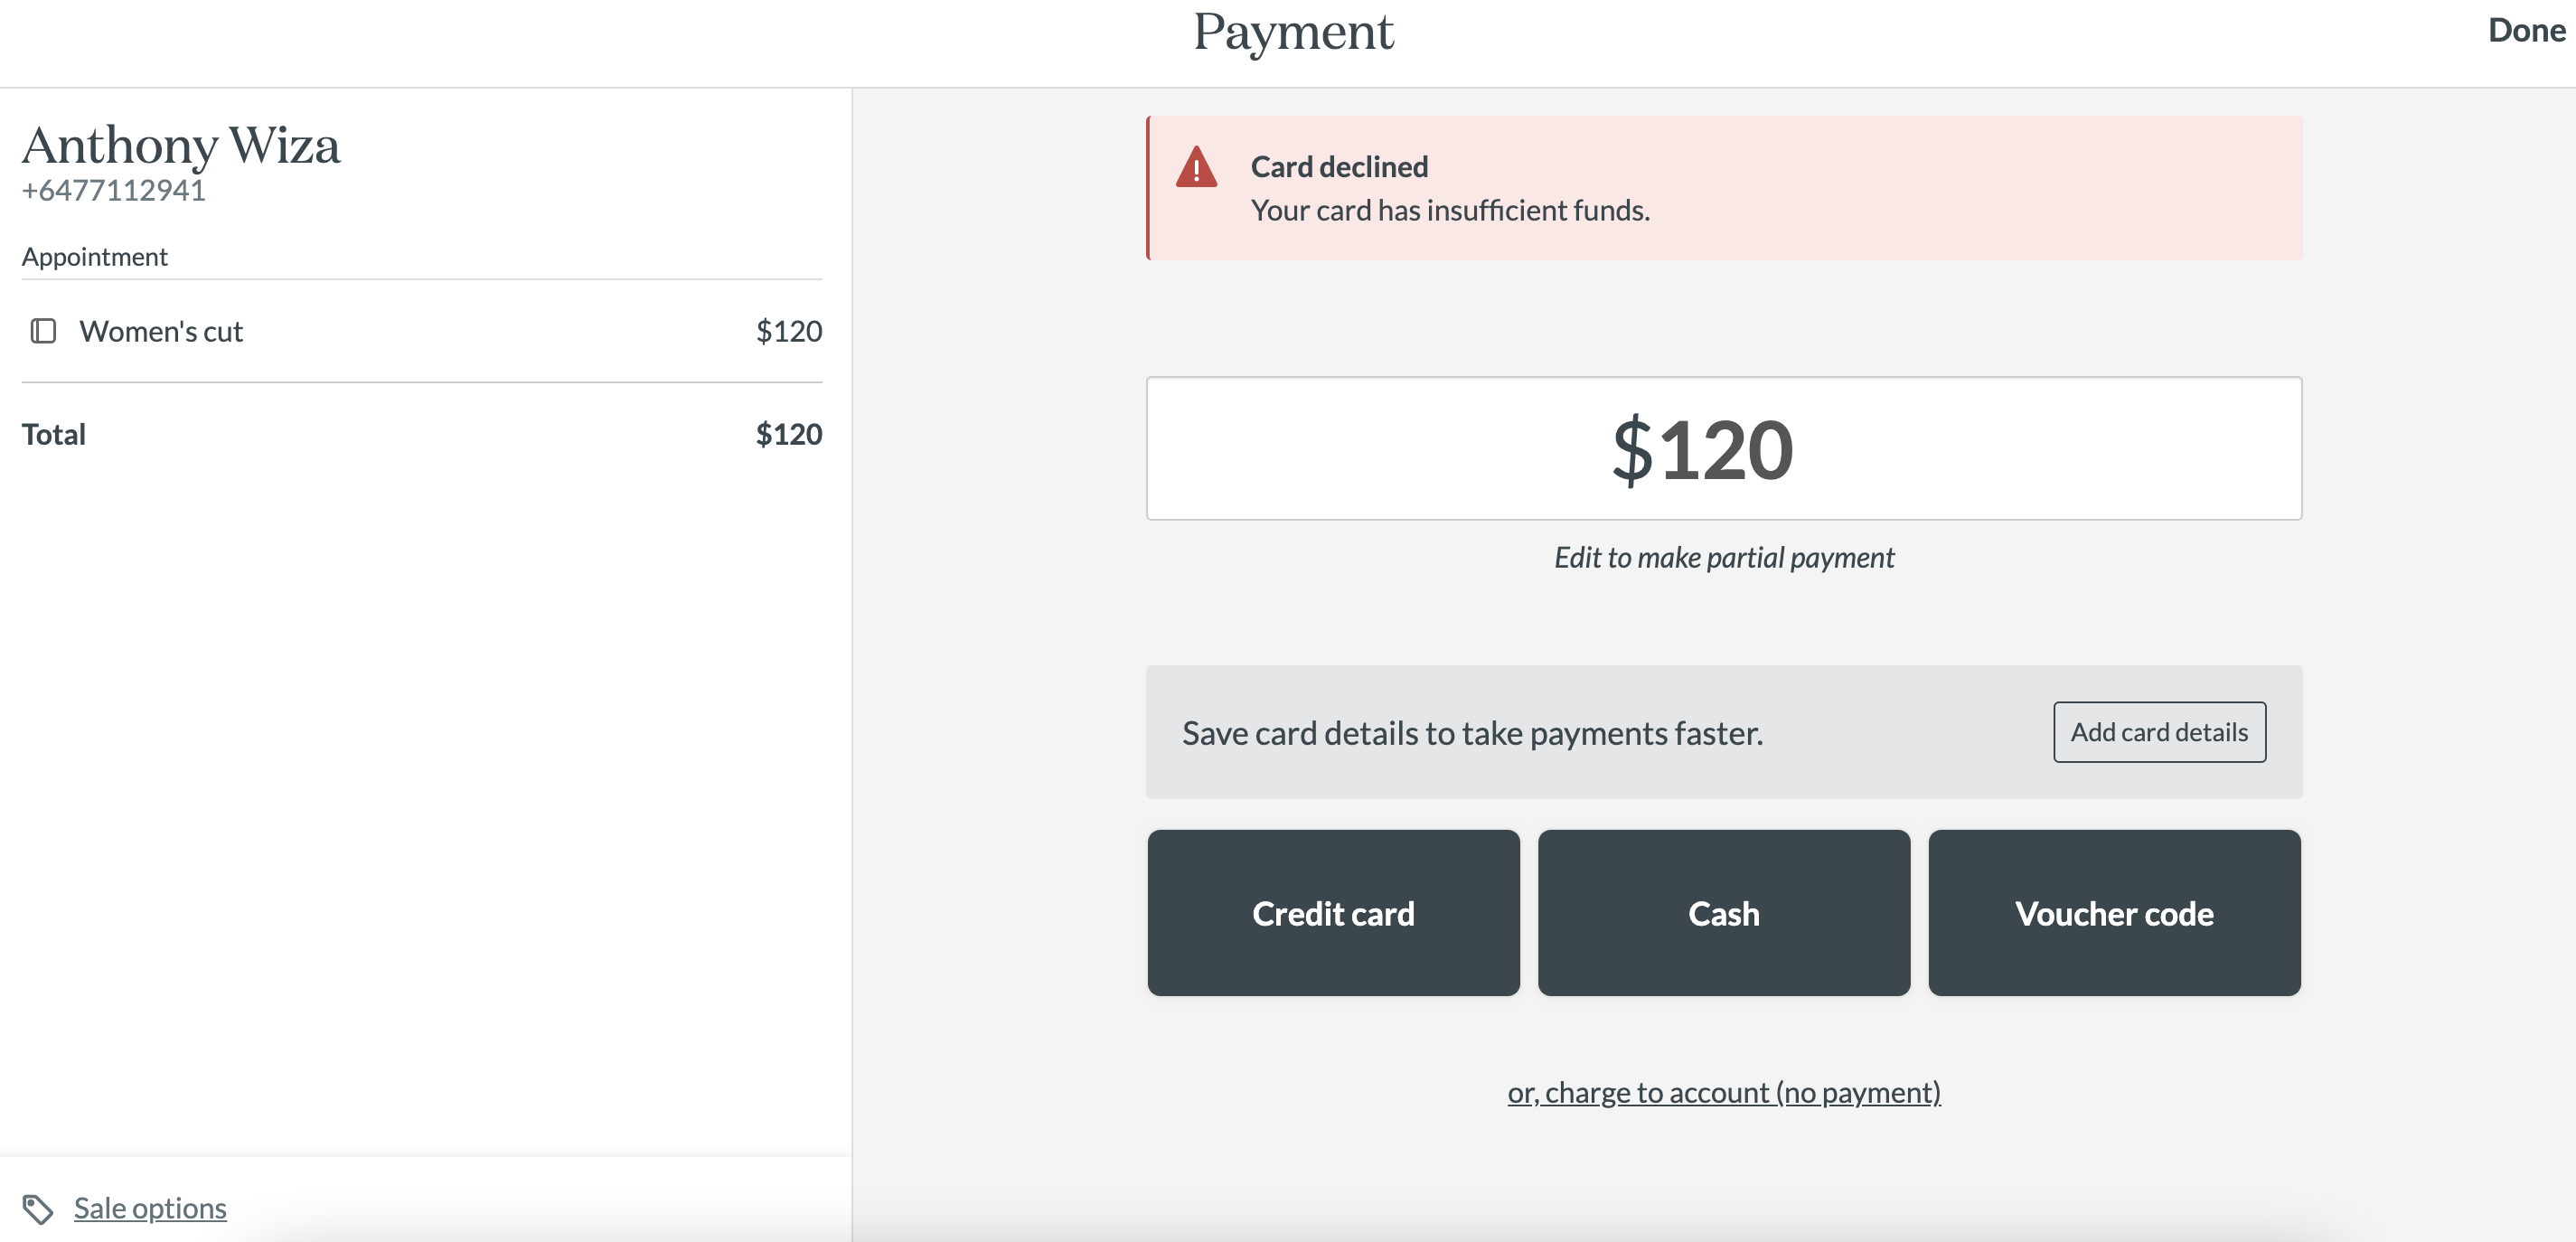Click Add card details
The height and width of the screenshot is (1242, 2576).
2159,732
